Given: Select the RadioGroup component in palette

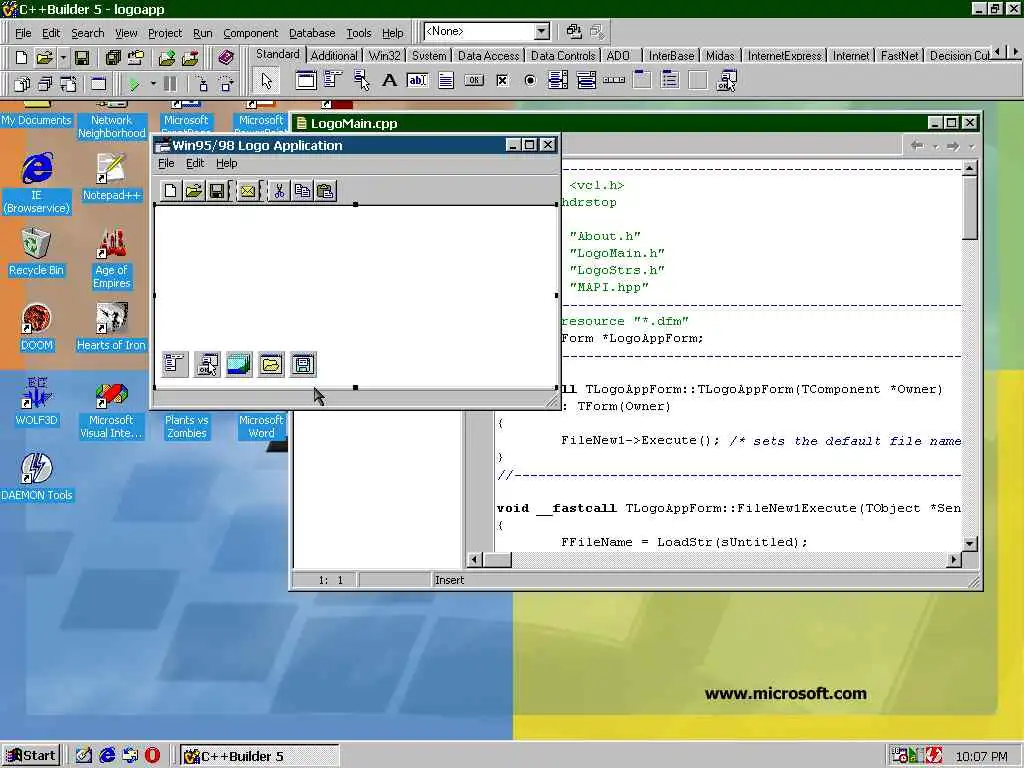Looking at the screenshot, I should click(671, 80).
